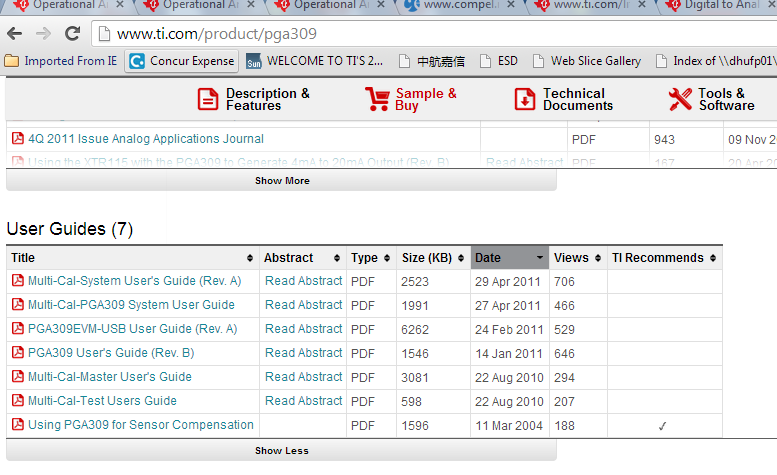Open Using PGA309 for Sensor Compensation
Viewport: 777px width, 475px height.
[x=141, y=425]
